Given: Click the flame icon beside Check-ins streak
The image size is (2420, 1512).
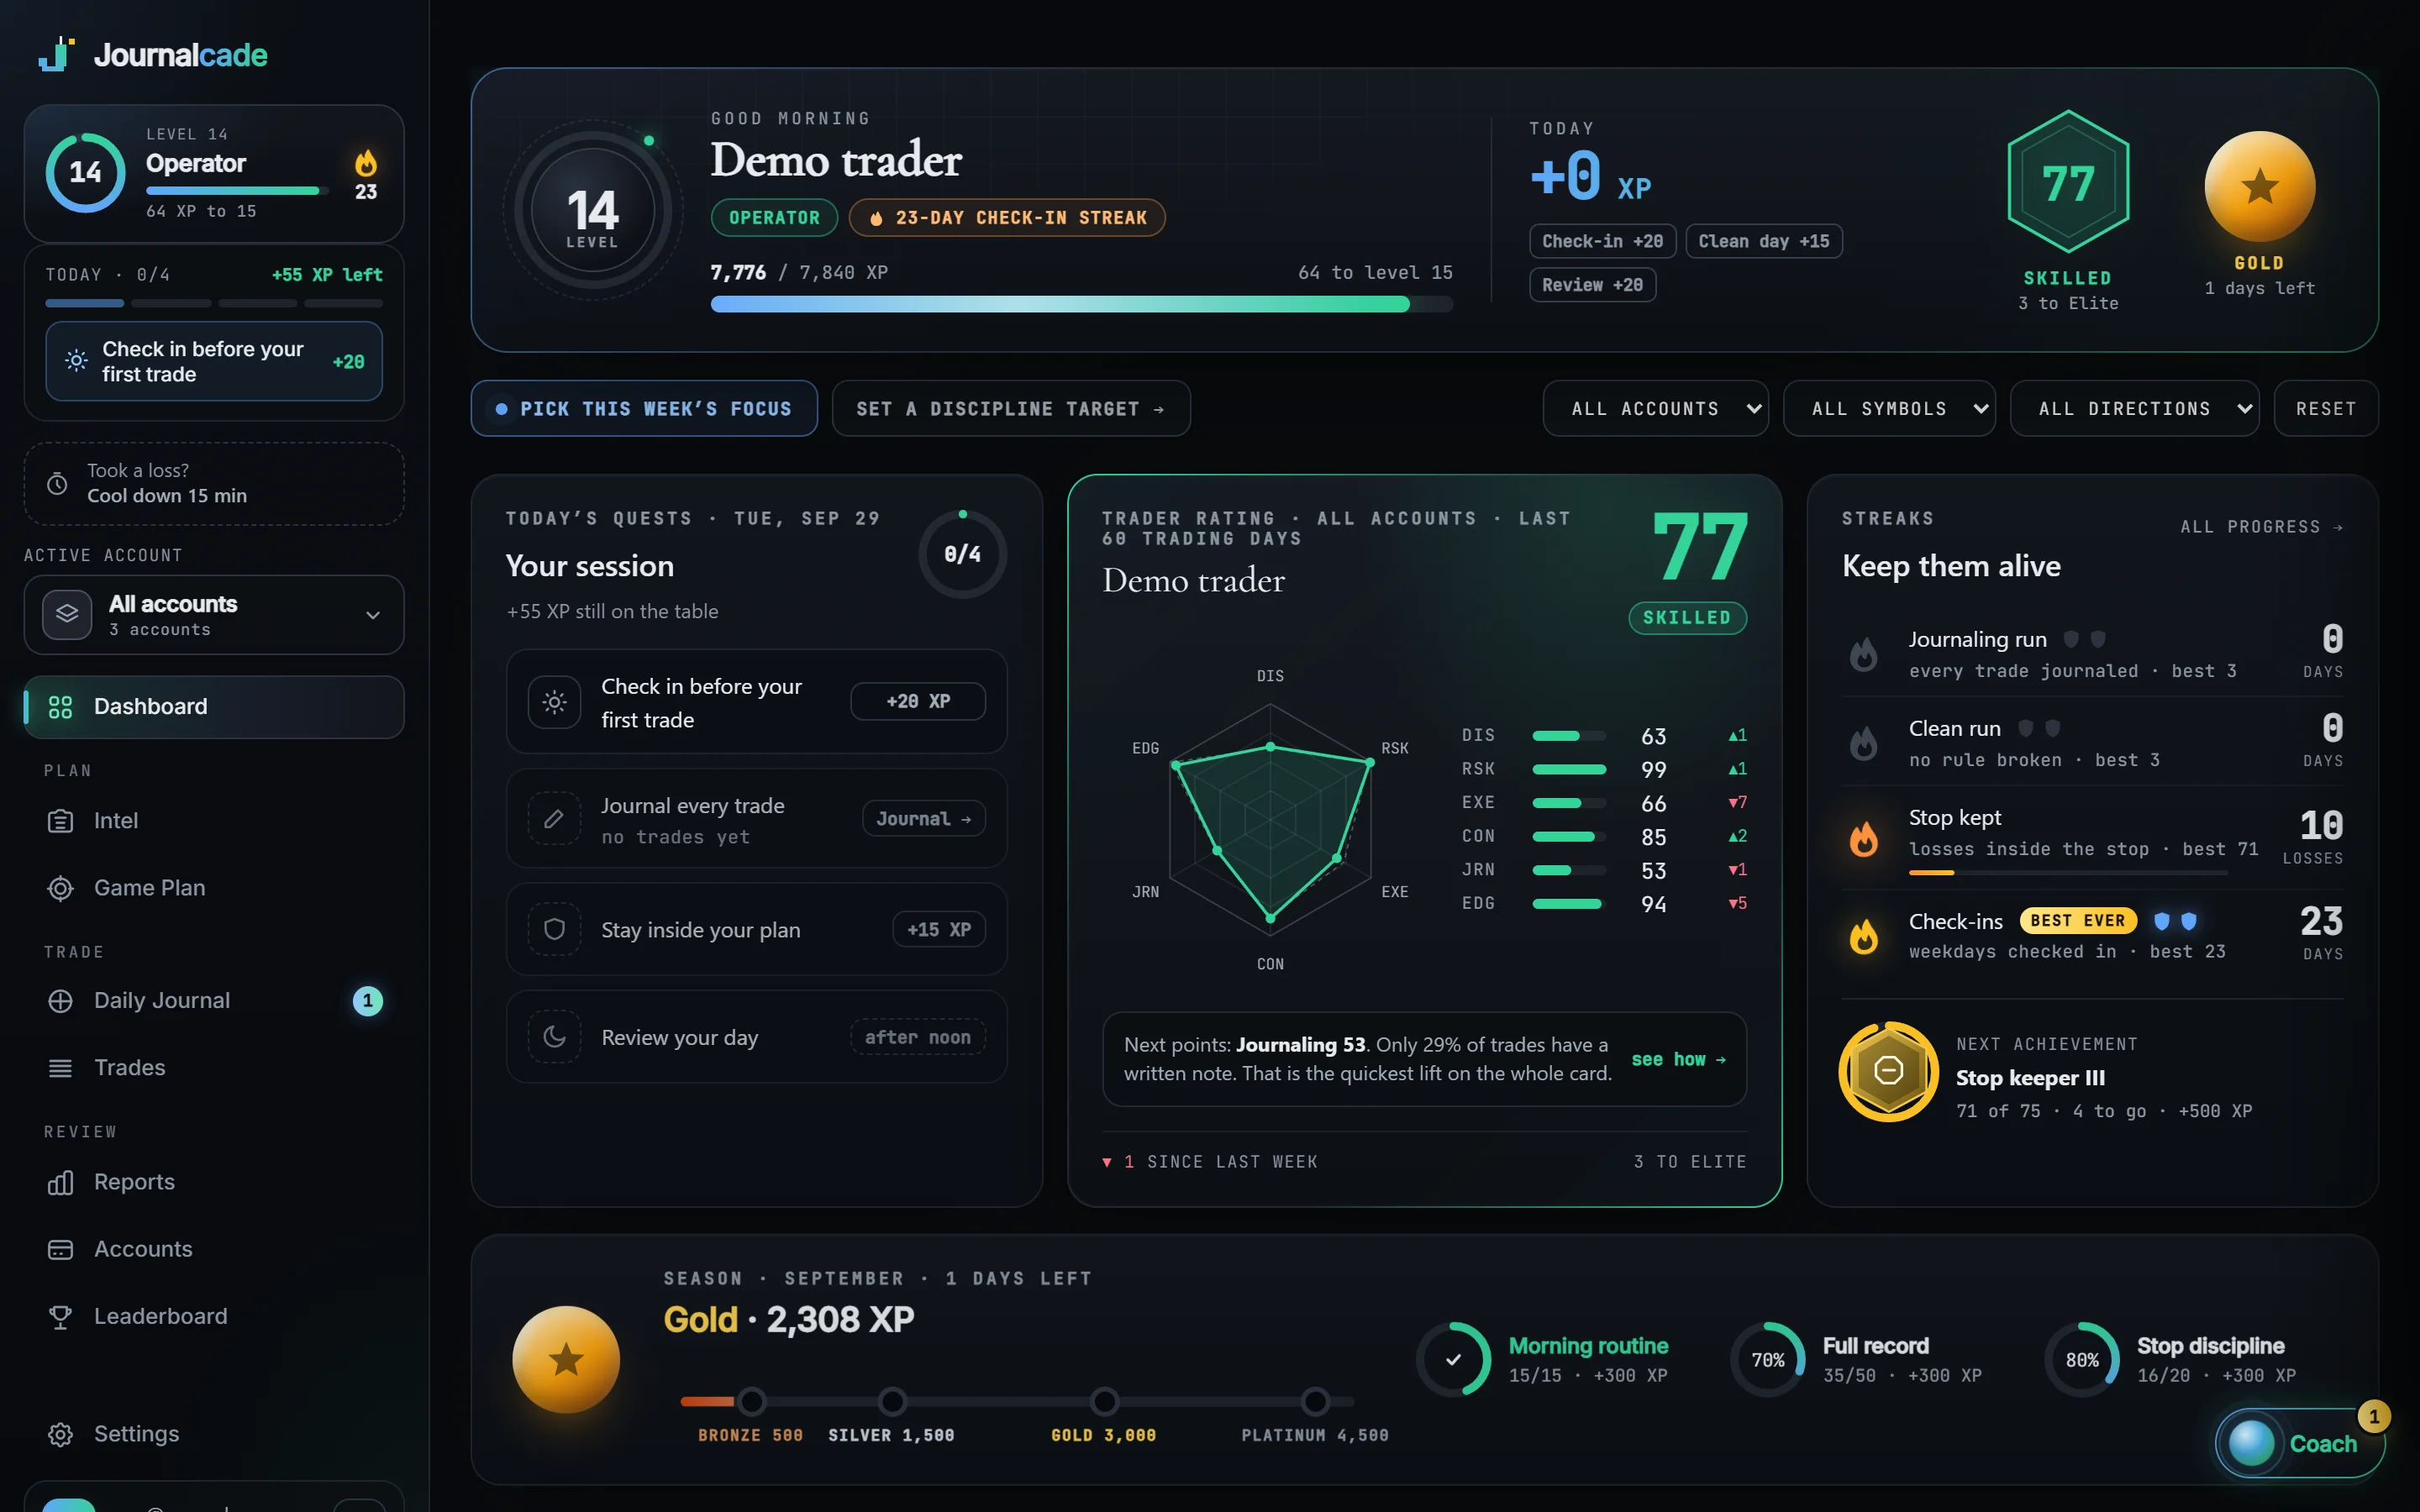Looking at the screenshot, I should coord(1864,936).
